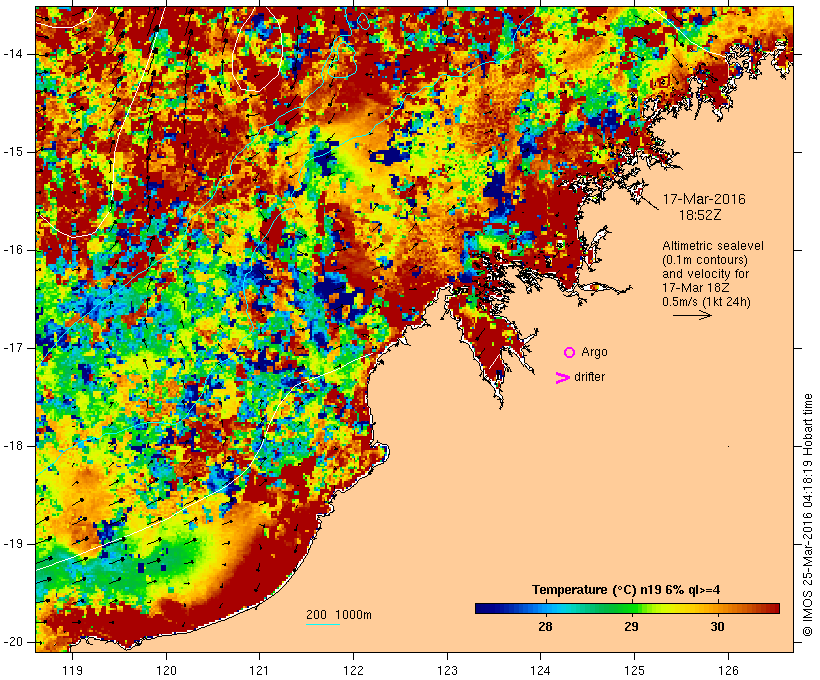820x680 pixels.
Task: Click the longitude label '122'
Action: [354, 670]
